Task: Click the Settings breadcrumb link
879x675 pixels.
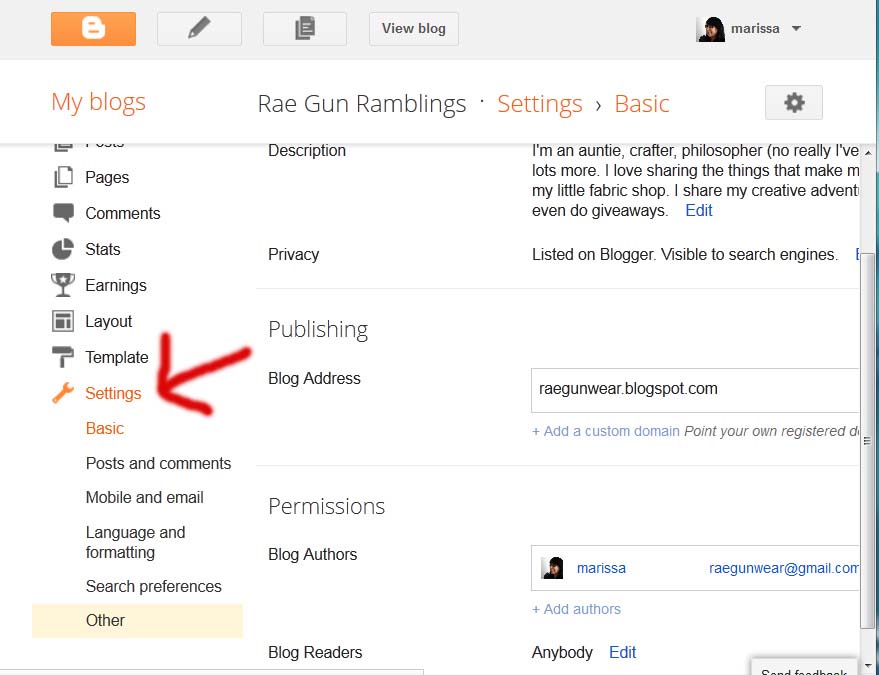Action: click(x=540, y=104)
